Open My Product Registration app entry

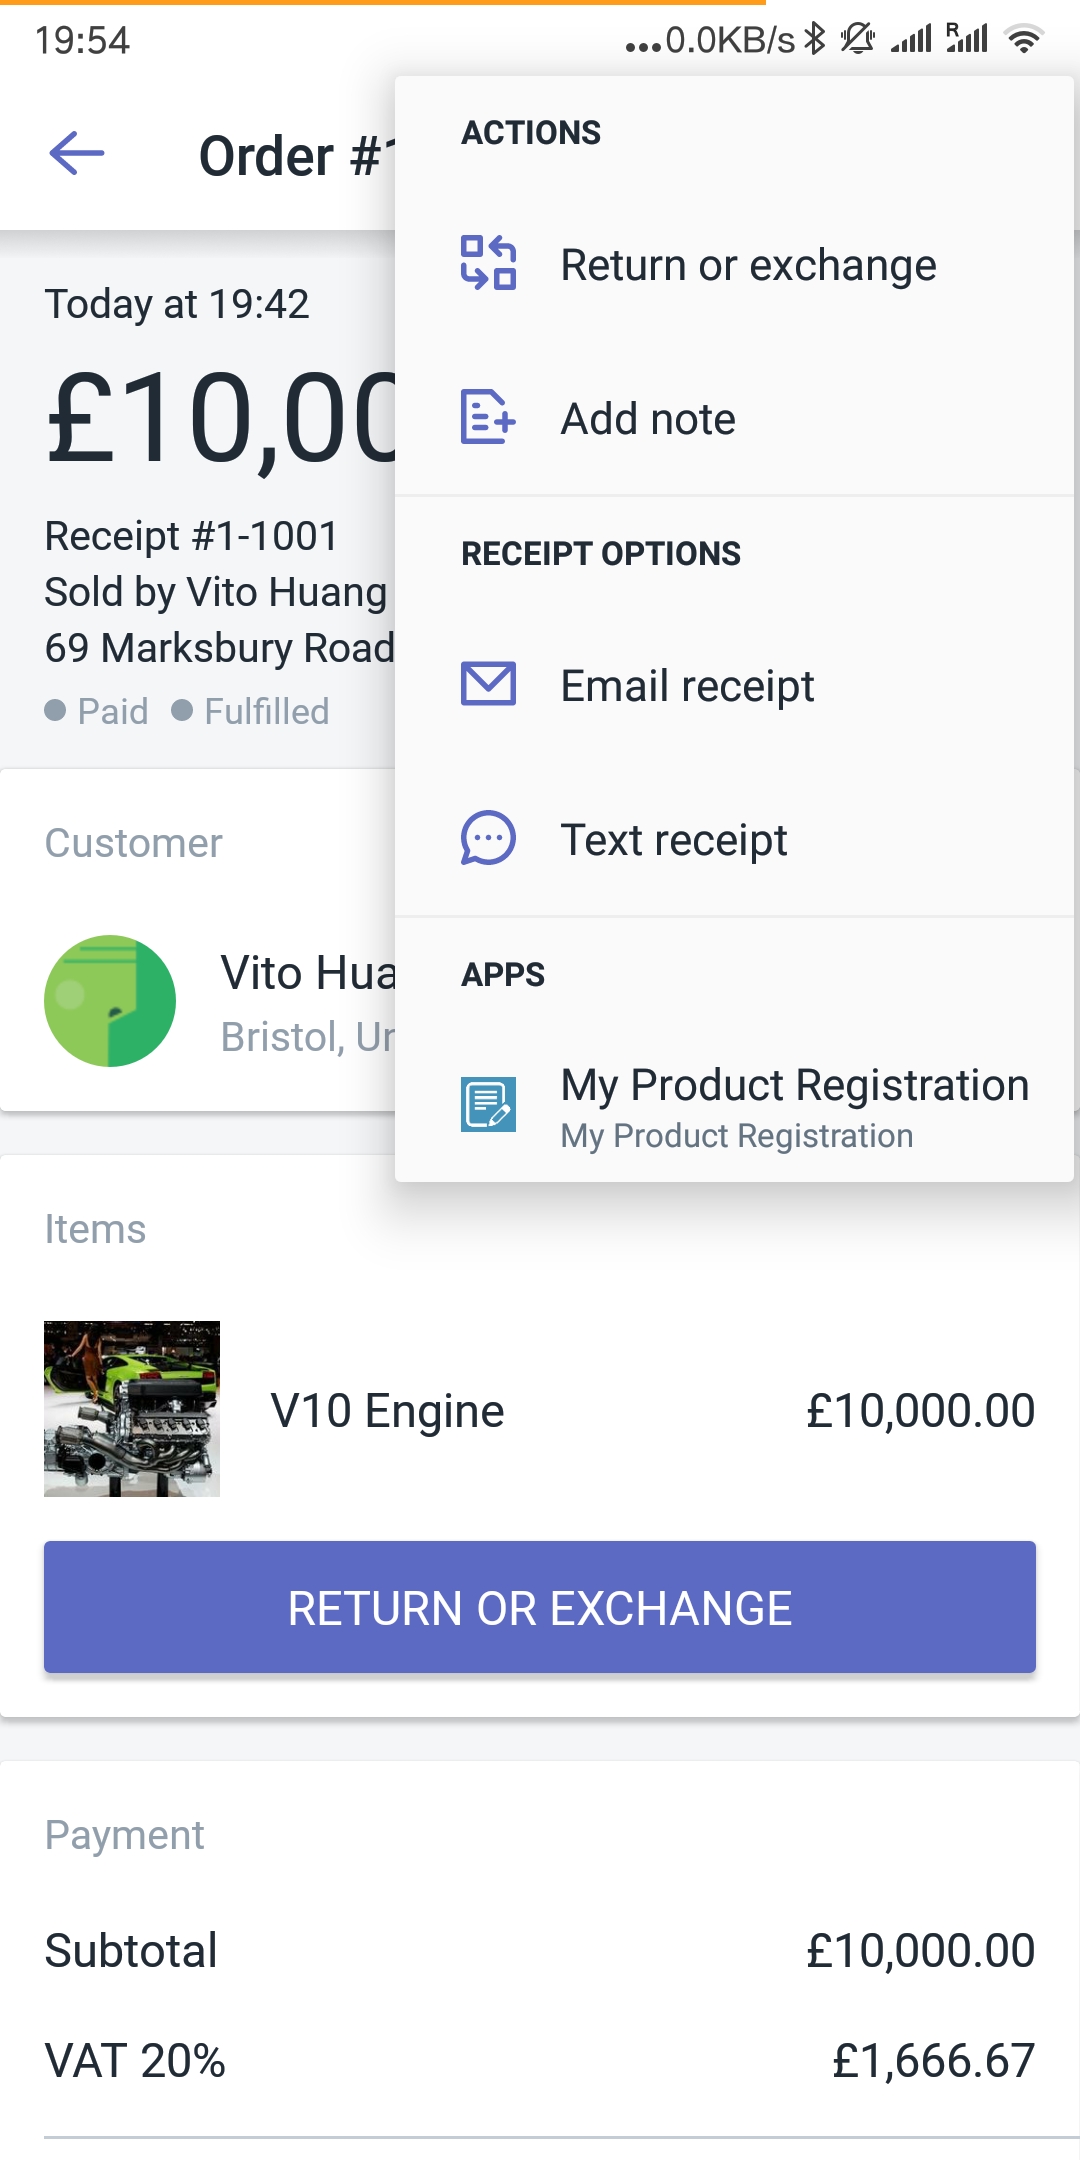[x=794, y=1106]
